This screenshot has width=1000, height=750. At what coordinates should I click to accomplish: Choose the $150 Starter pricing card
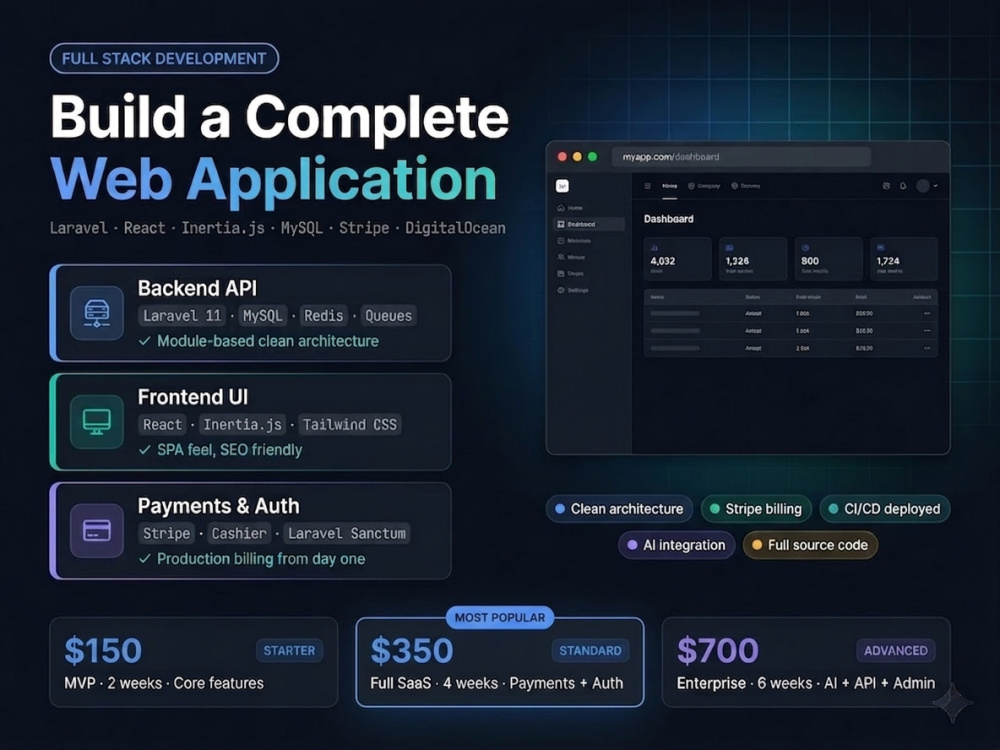coord(193,662)
